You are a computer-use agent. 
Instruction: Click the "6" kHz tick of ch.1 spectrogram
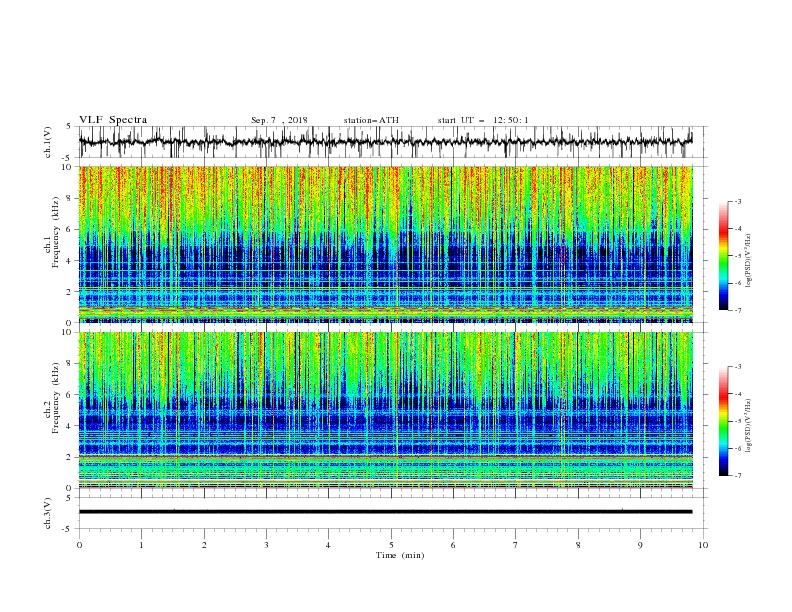click(69, 229)
